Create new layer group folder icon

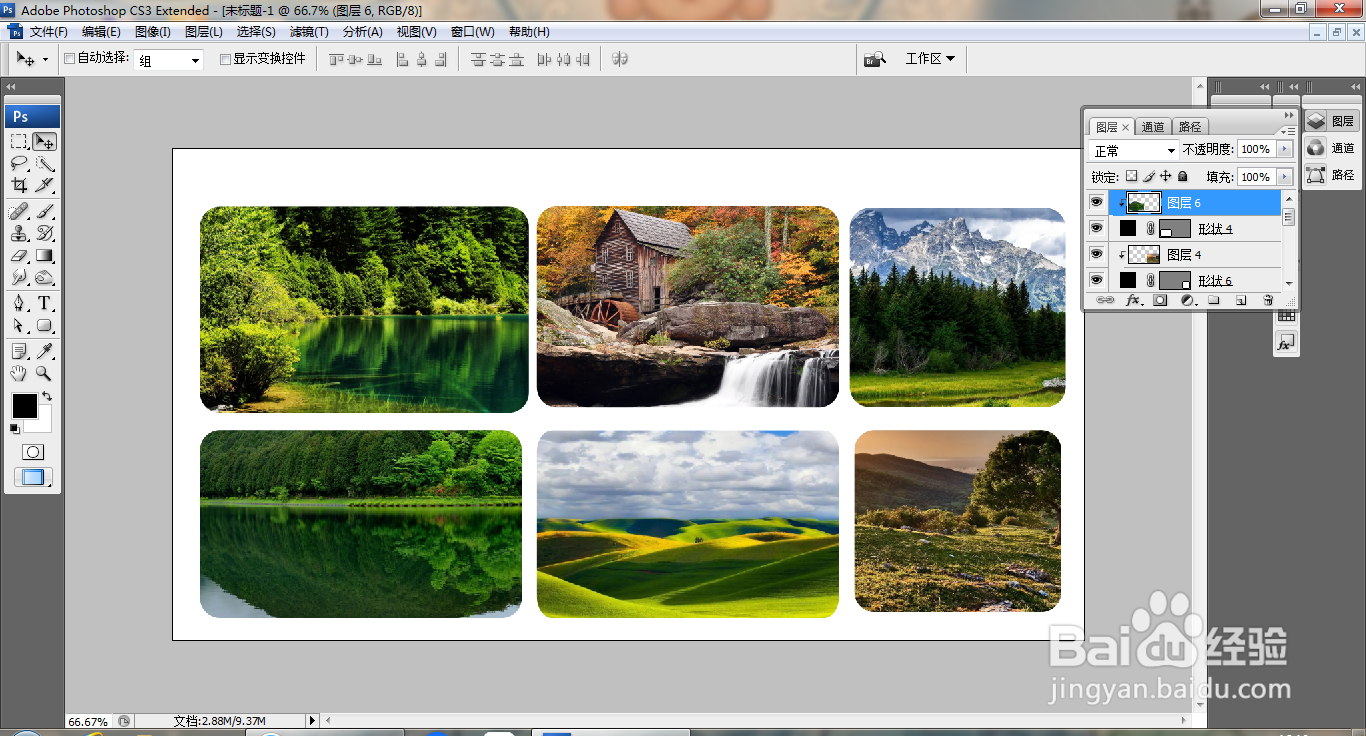tap(1213, 300)
